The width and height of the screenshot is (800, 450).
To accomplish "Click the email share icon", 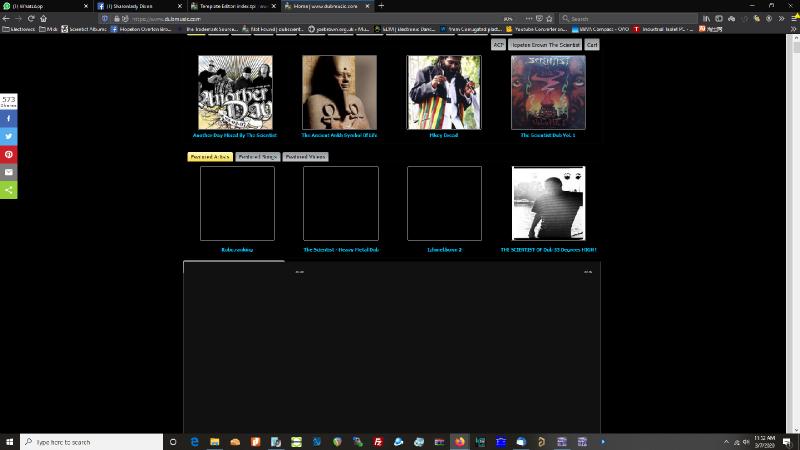I will click(x=8, y=172).
